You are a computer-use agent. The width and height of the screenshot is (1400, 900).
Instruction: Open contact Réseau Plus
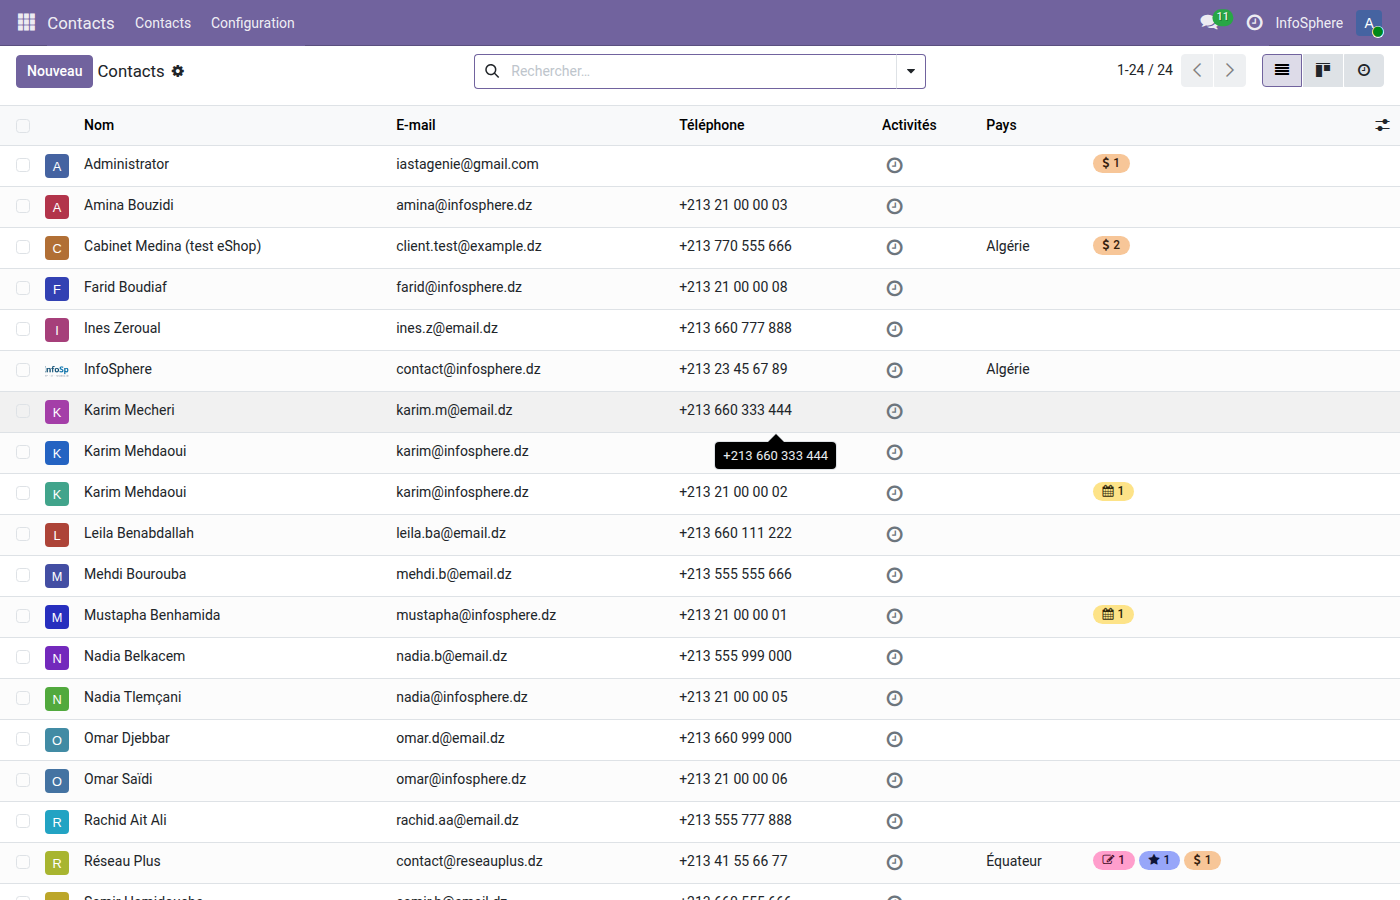[122, 860]
